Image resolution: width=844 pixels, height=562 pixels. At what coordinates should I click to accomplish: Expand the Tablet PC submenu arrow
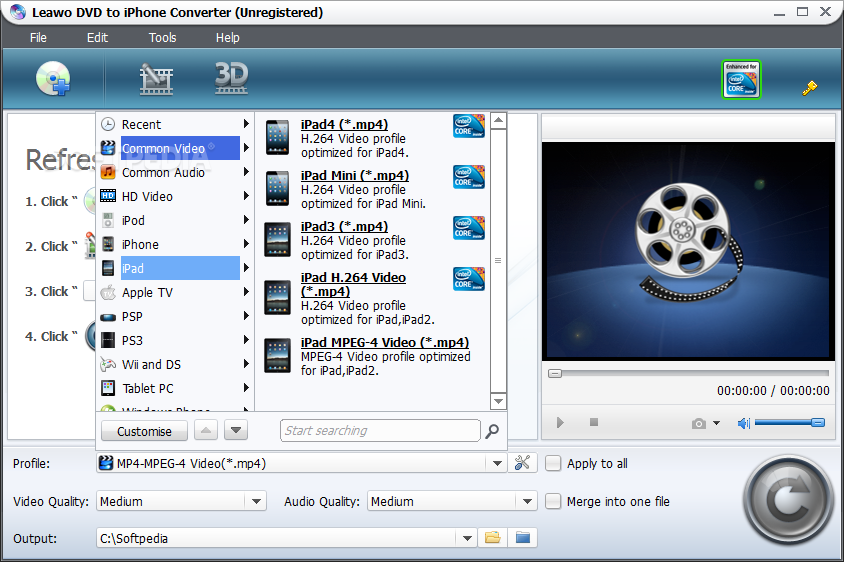246,388
